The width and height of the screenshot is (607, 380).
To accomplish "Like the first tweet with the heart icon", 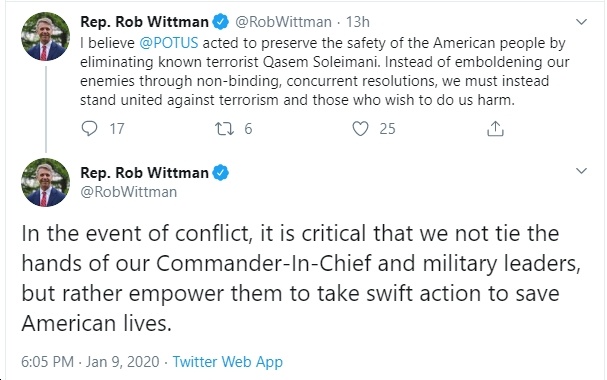I will (x=360, y=129).
